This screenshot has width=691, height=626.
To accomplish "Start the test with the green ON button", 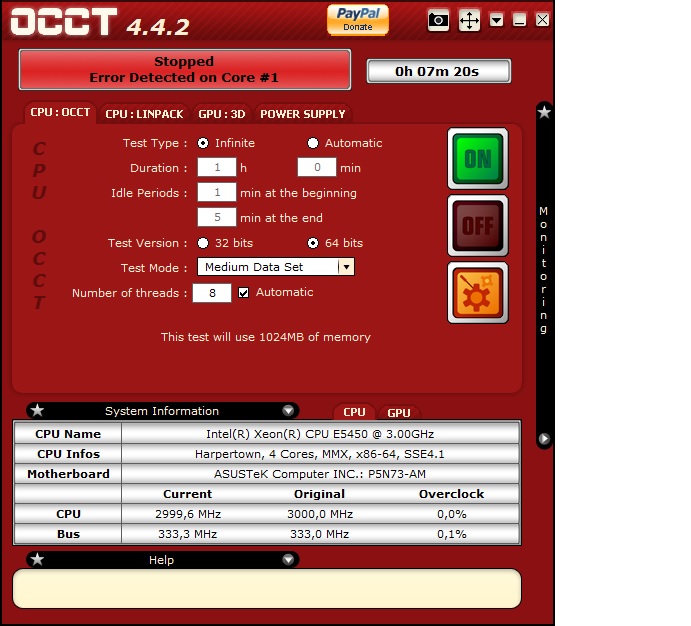I will 478,159.
